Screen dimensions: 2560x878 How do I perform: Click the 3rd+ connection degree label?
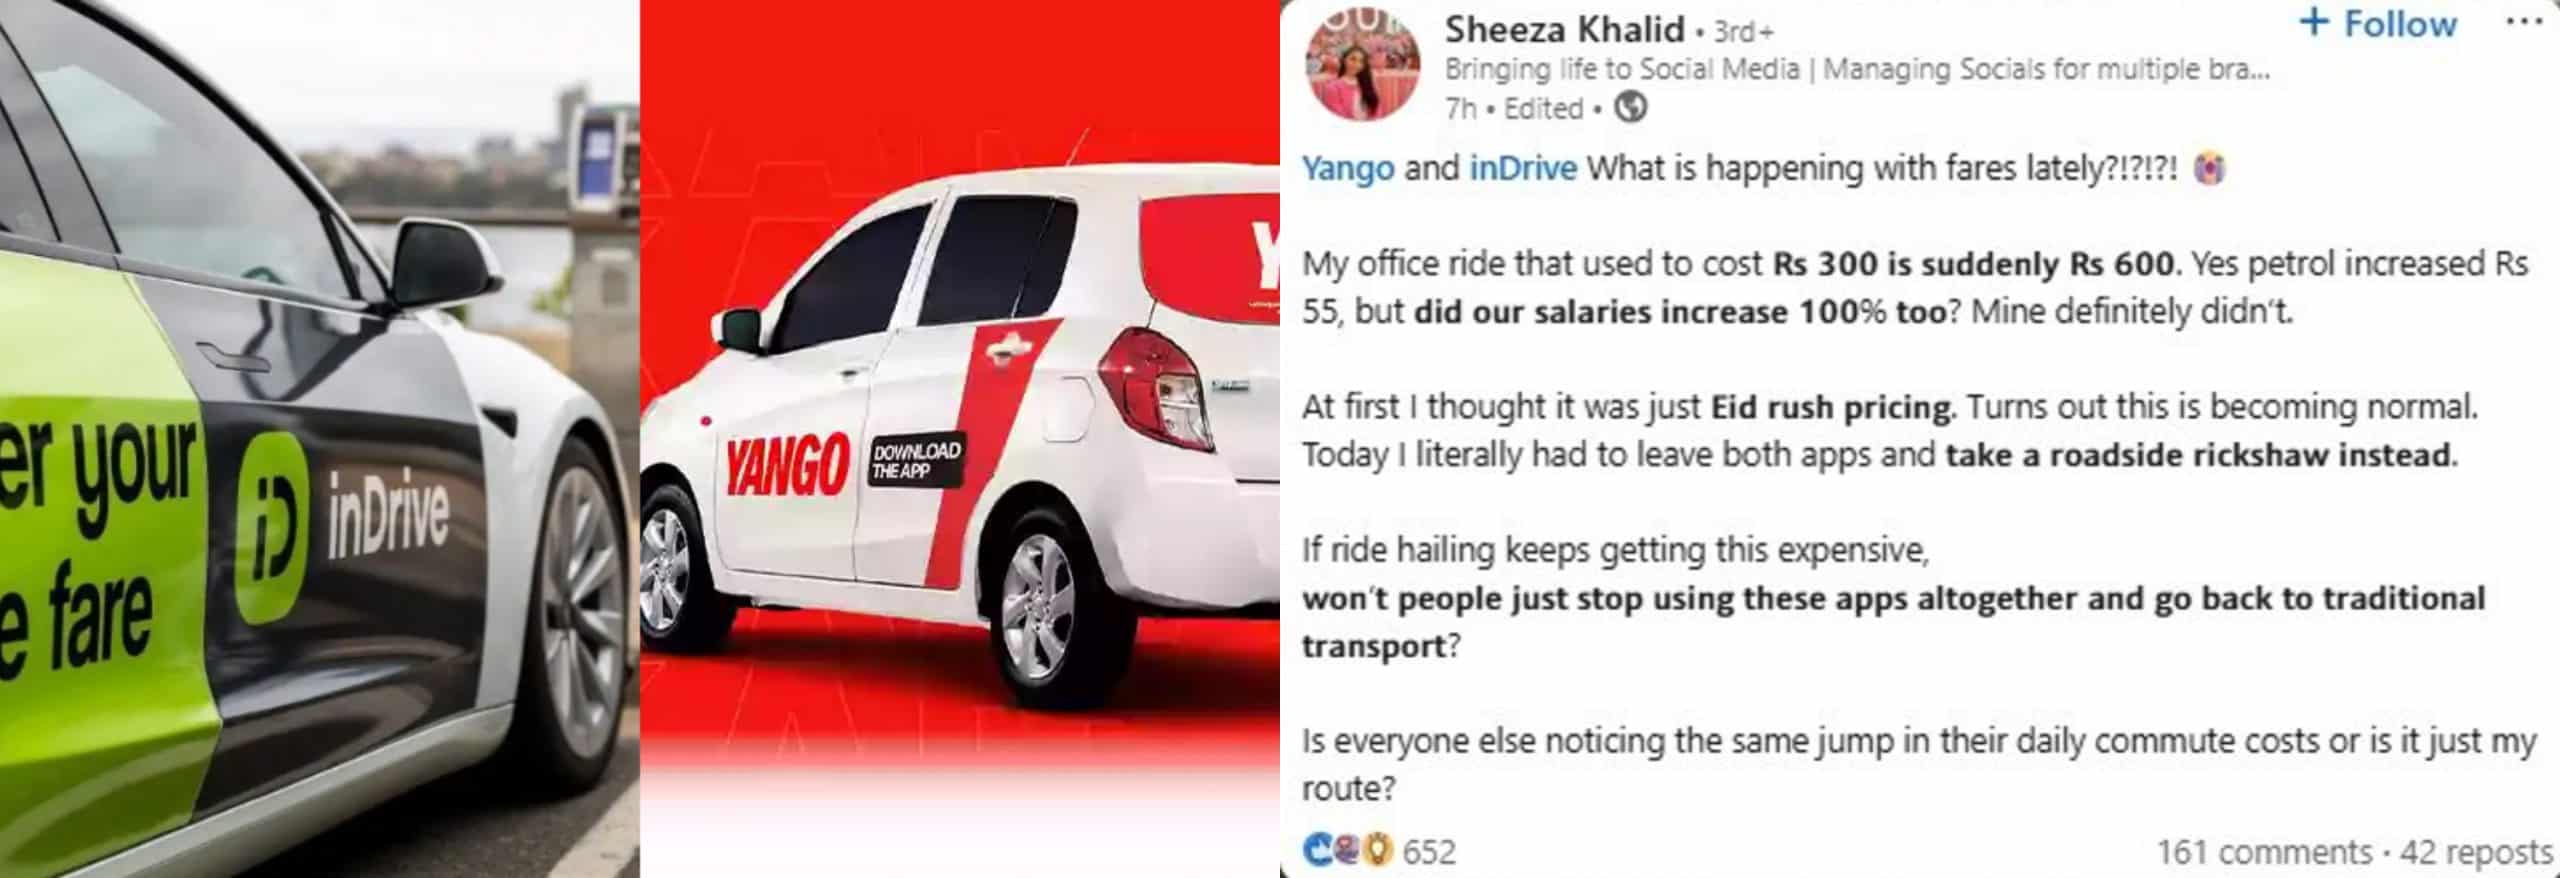tap(1743, 32)
